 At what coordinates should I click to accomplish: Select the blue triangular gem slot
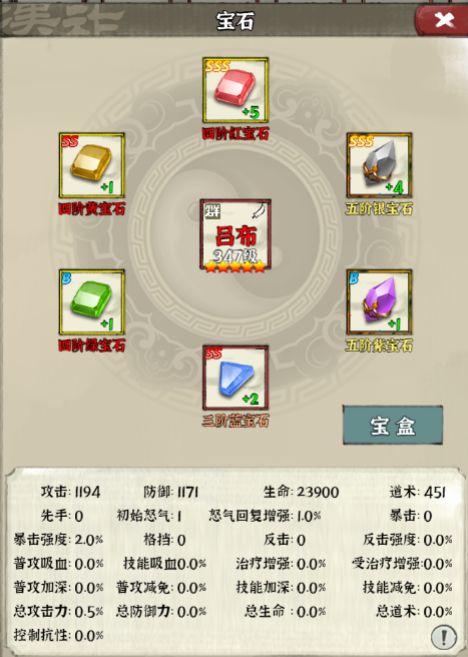(235, 378)
